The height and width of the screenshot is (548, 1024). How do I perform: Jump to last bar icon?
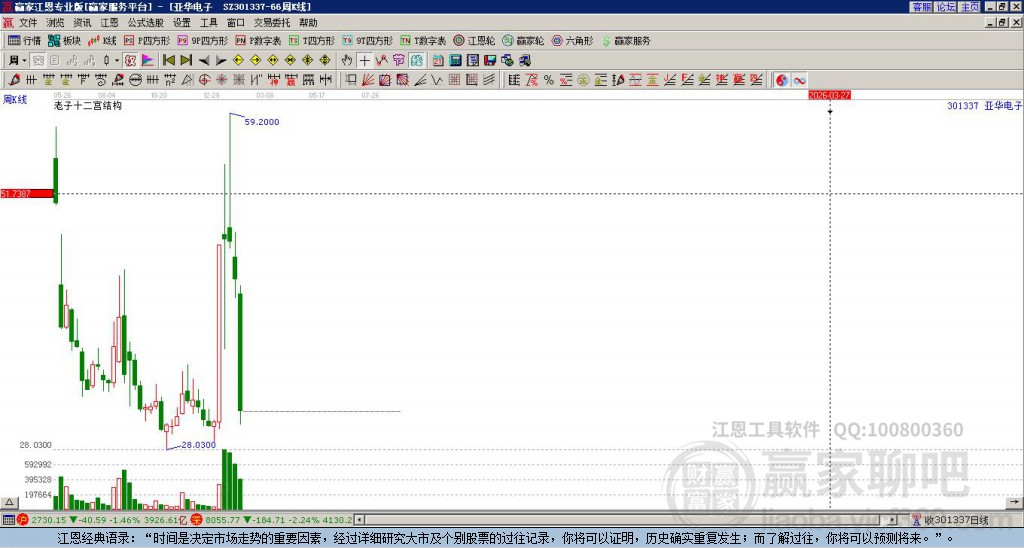tap(186, 61)
